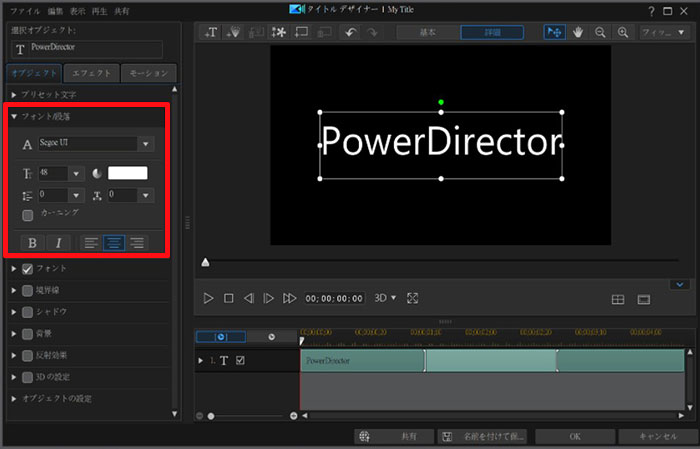Toggle the grid lines icon
The height and width of the screenshot is (449, 700).
pos(618,299)
